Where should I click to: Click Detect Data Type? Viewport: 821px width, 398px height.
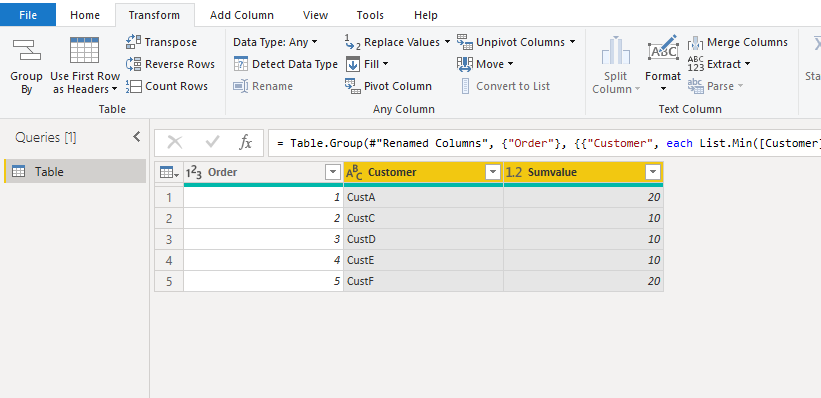point(285,64)
